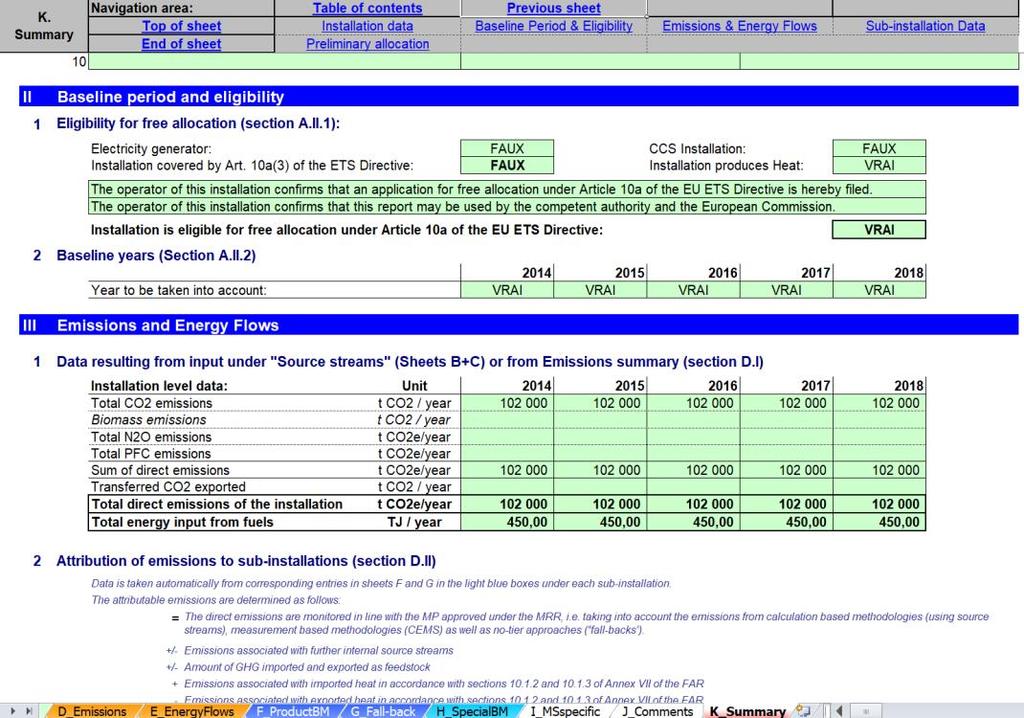Select Total energy input 2015 value 450,00
The height and width of the screenshot is (718, 1024).
click(600, 521)
